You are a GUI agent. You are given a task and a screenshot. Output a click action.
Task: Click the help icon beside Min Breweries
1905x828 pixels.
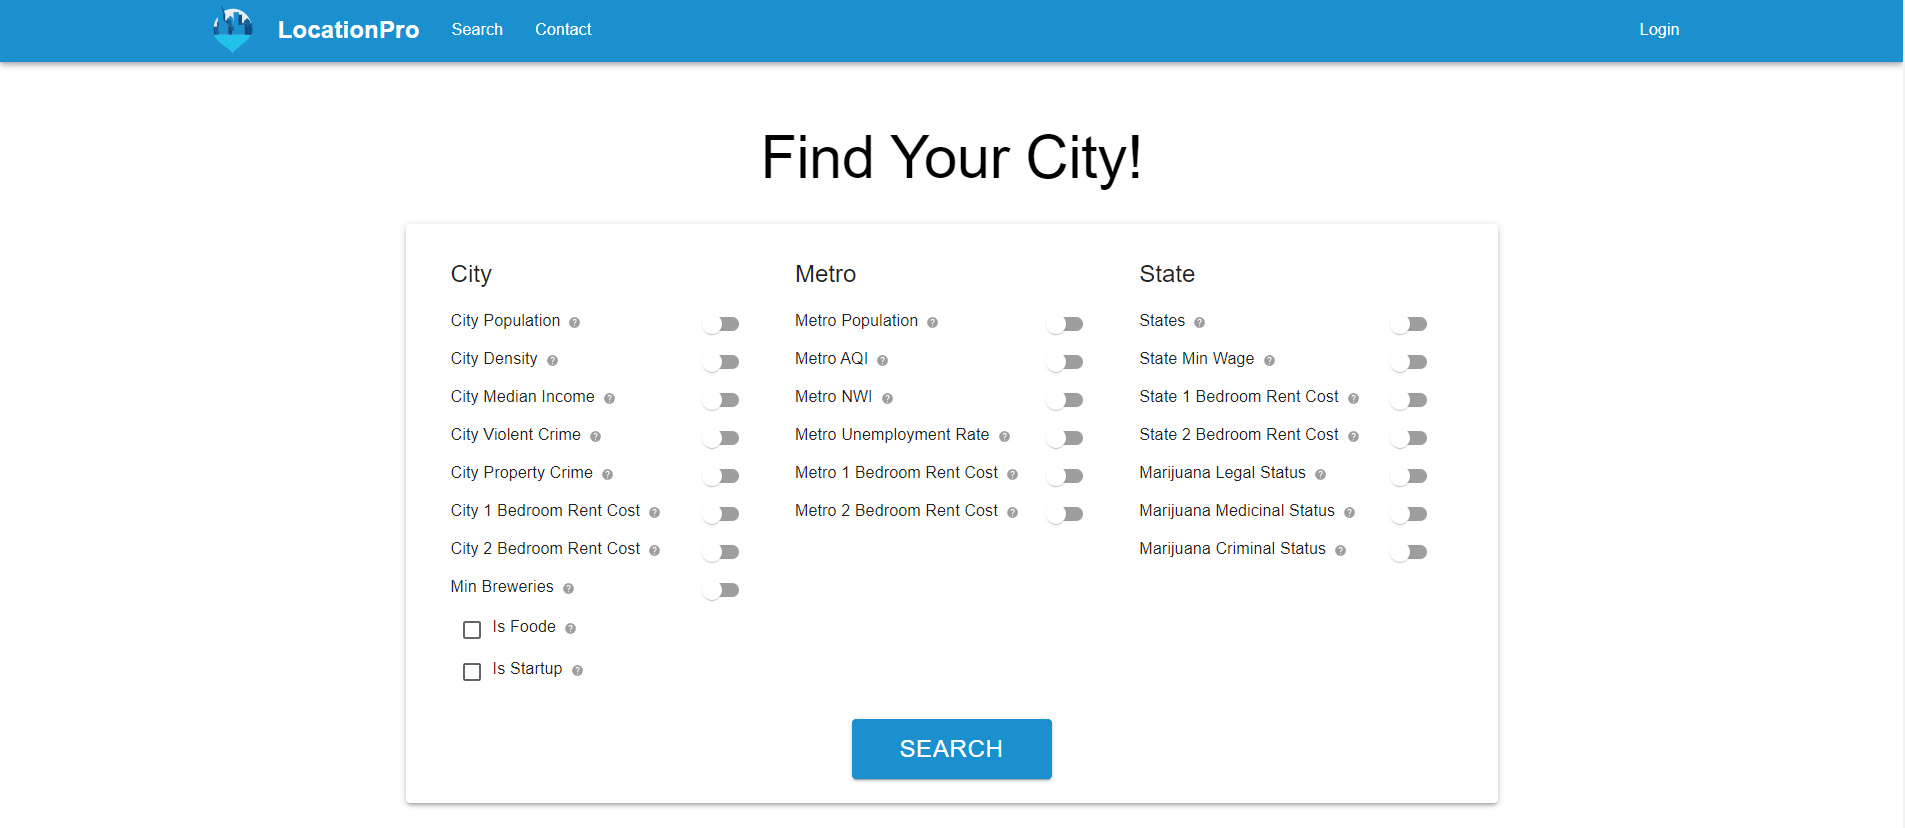click(568, 588)
